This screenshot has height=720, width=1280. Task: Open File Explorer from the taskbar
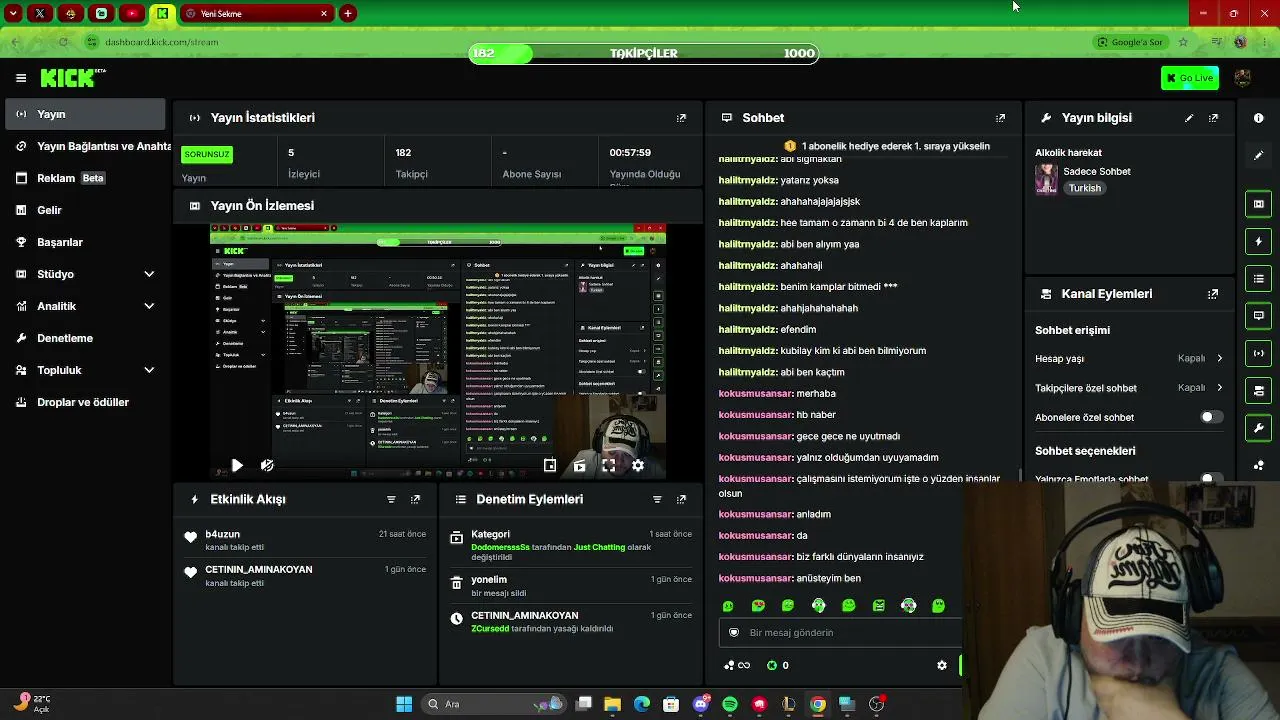point(612,704)
